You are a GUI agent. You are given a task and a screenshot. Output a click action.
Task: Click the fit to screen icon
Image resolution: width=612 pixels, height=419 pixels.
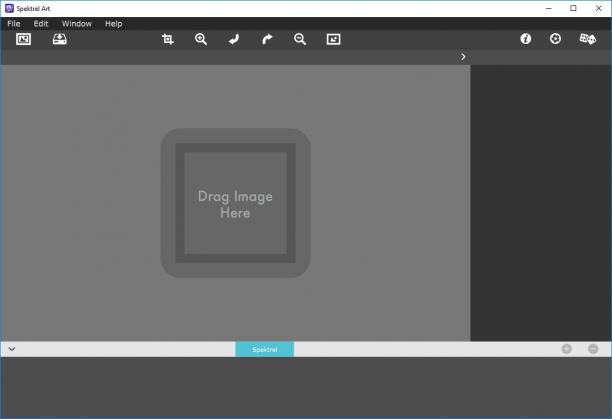(333, 39)
